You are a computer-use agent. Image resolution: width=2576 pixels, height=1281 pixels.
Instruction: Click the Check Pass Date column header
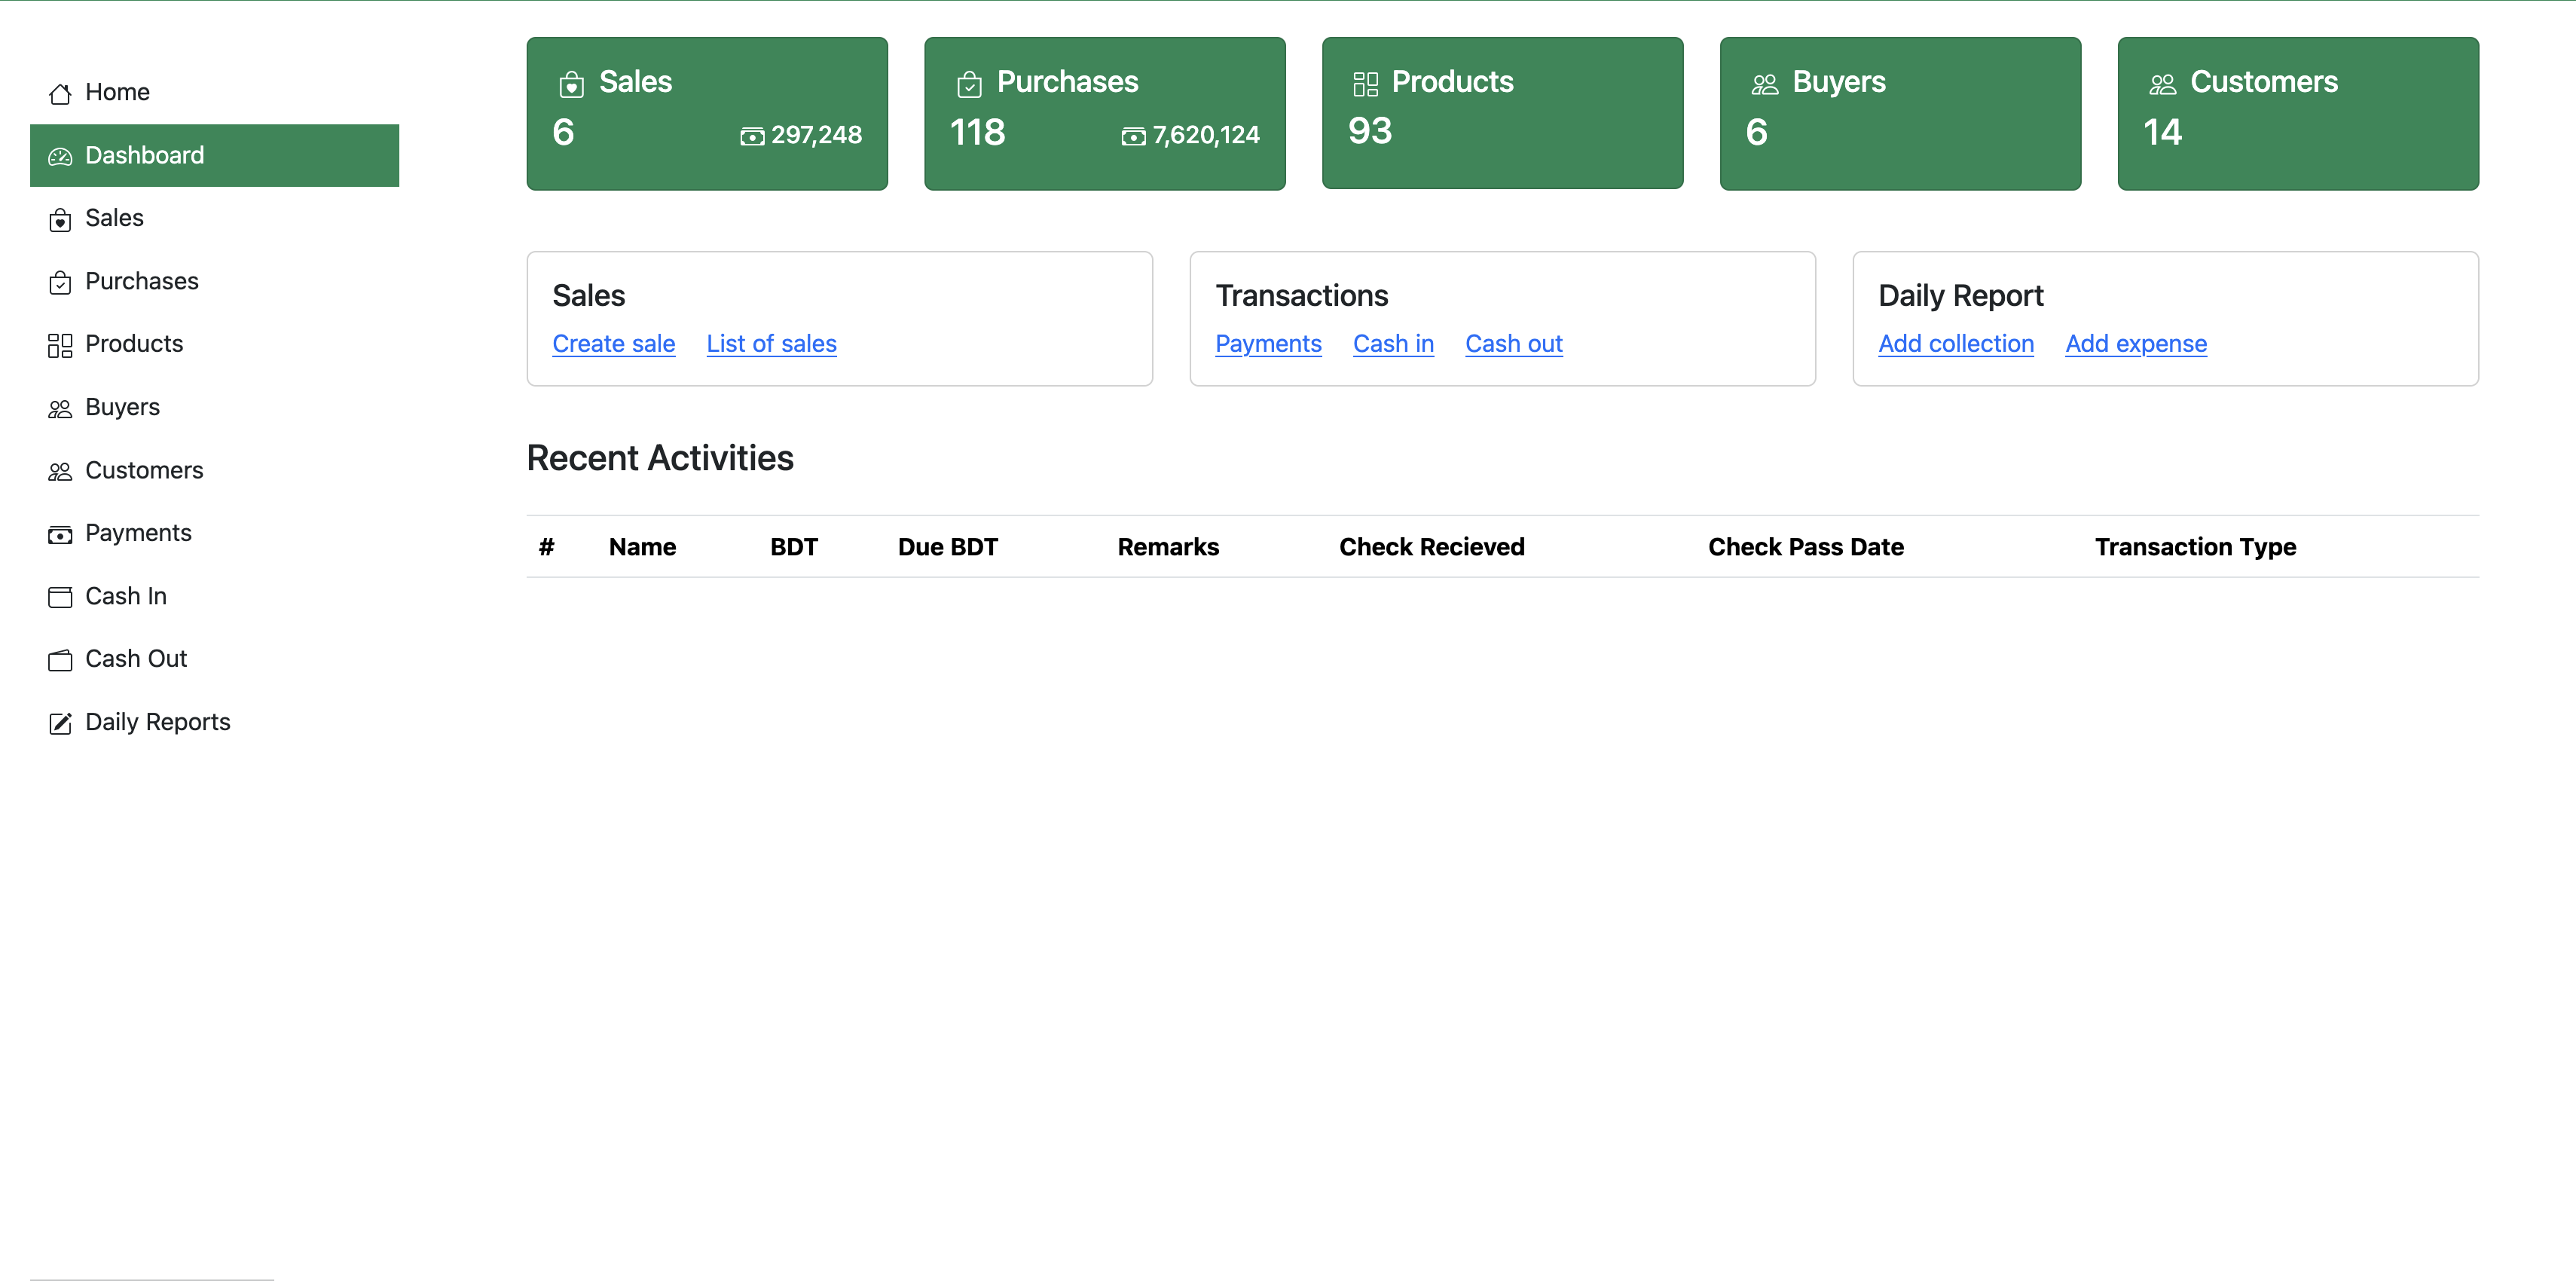click(x=1806, y=547)
